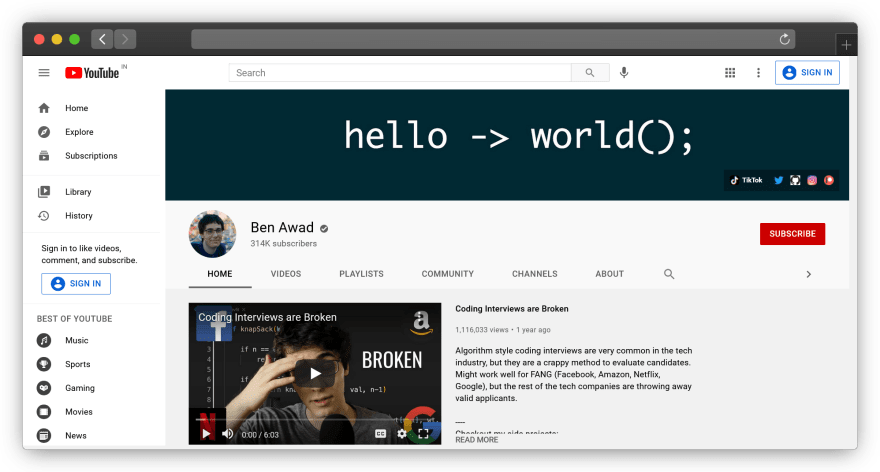The width and height of the screenshot is (880, 472).
Task: Click the Ben Awad channel name
Action: tap(282, 227)
